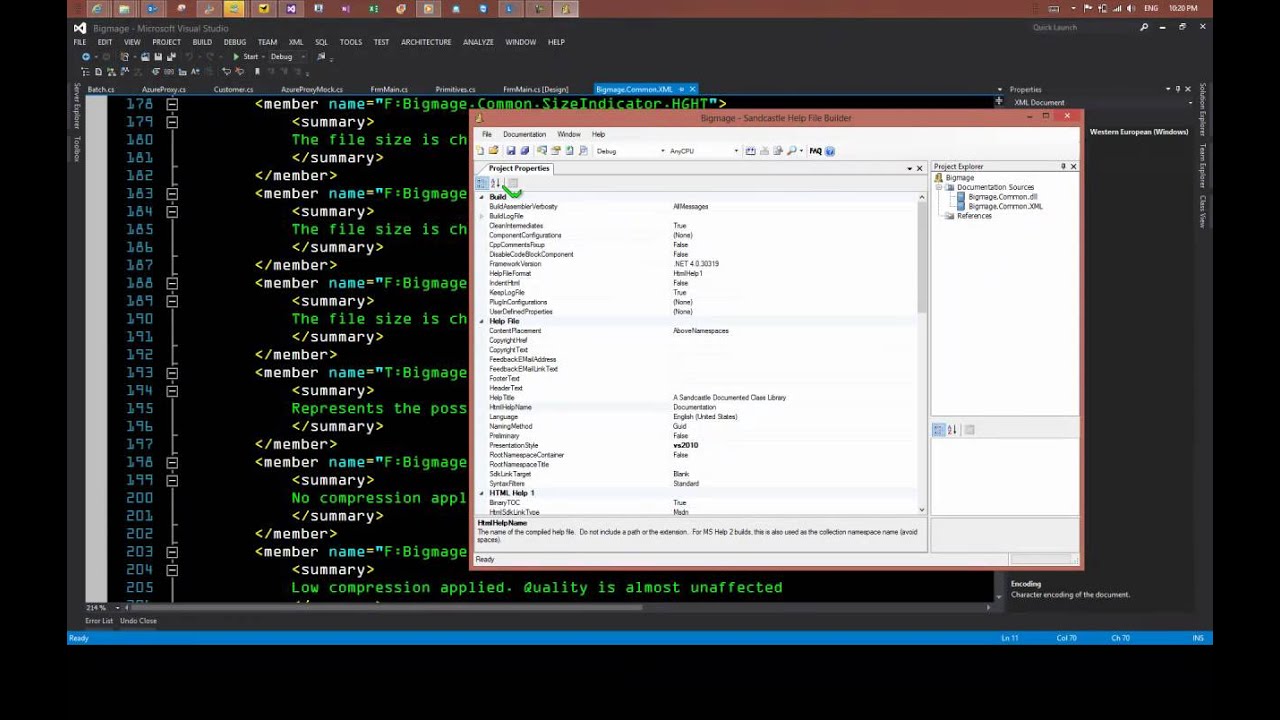Click Navigate Backward icon in Visual Studio toolbar
The height and width of the screenshot is (720, 1280).
(x=85, y=56)
